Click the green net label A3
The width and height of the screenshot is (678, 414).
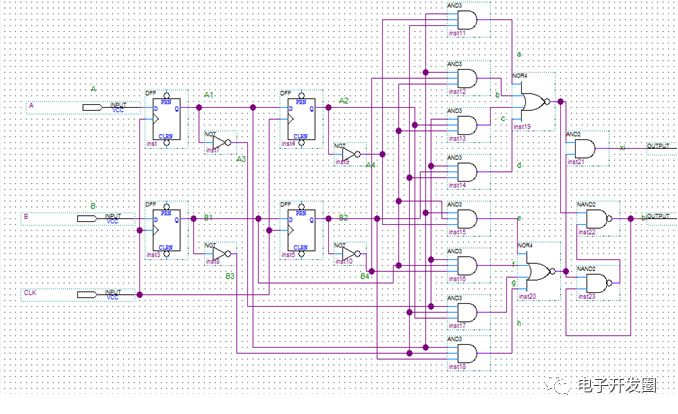241,159
